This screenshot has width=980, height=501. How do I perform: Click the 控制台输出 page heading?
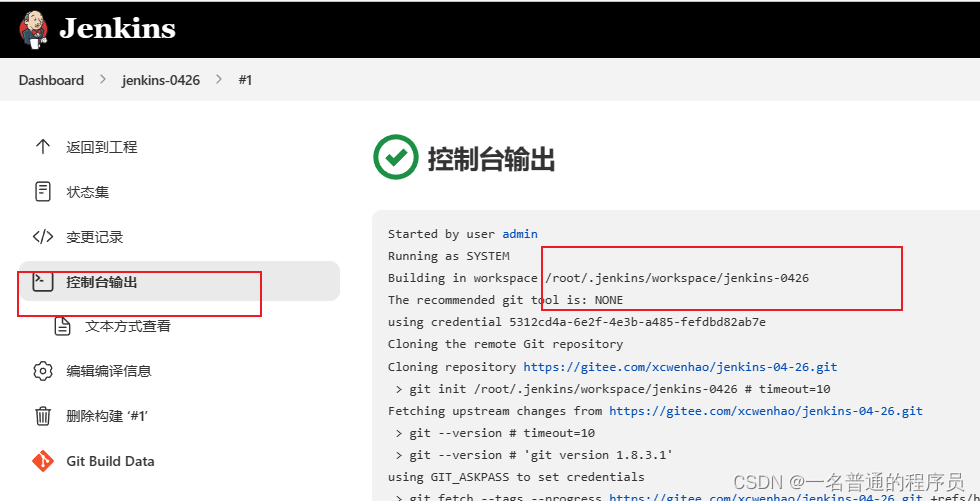pos(491,159)
